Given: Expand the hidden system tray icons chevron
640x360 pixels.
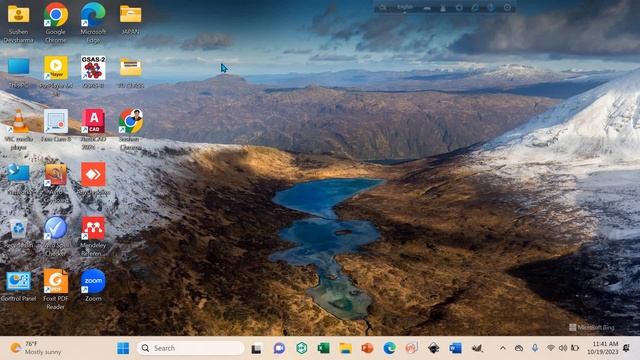Looking at the screenshot, I should click(503, 348).
